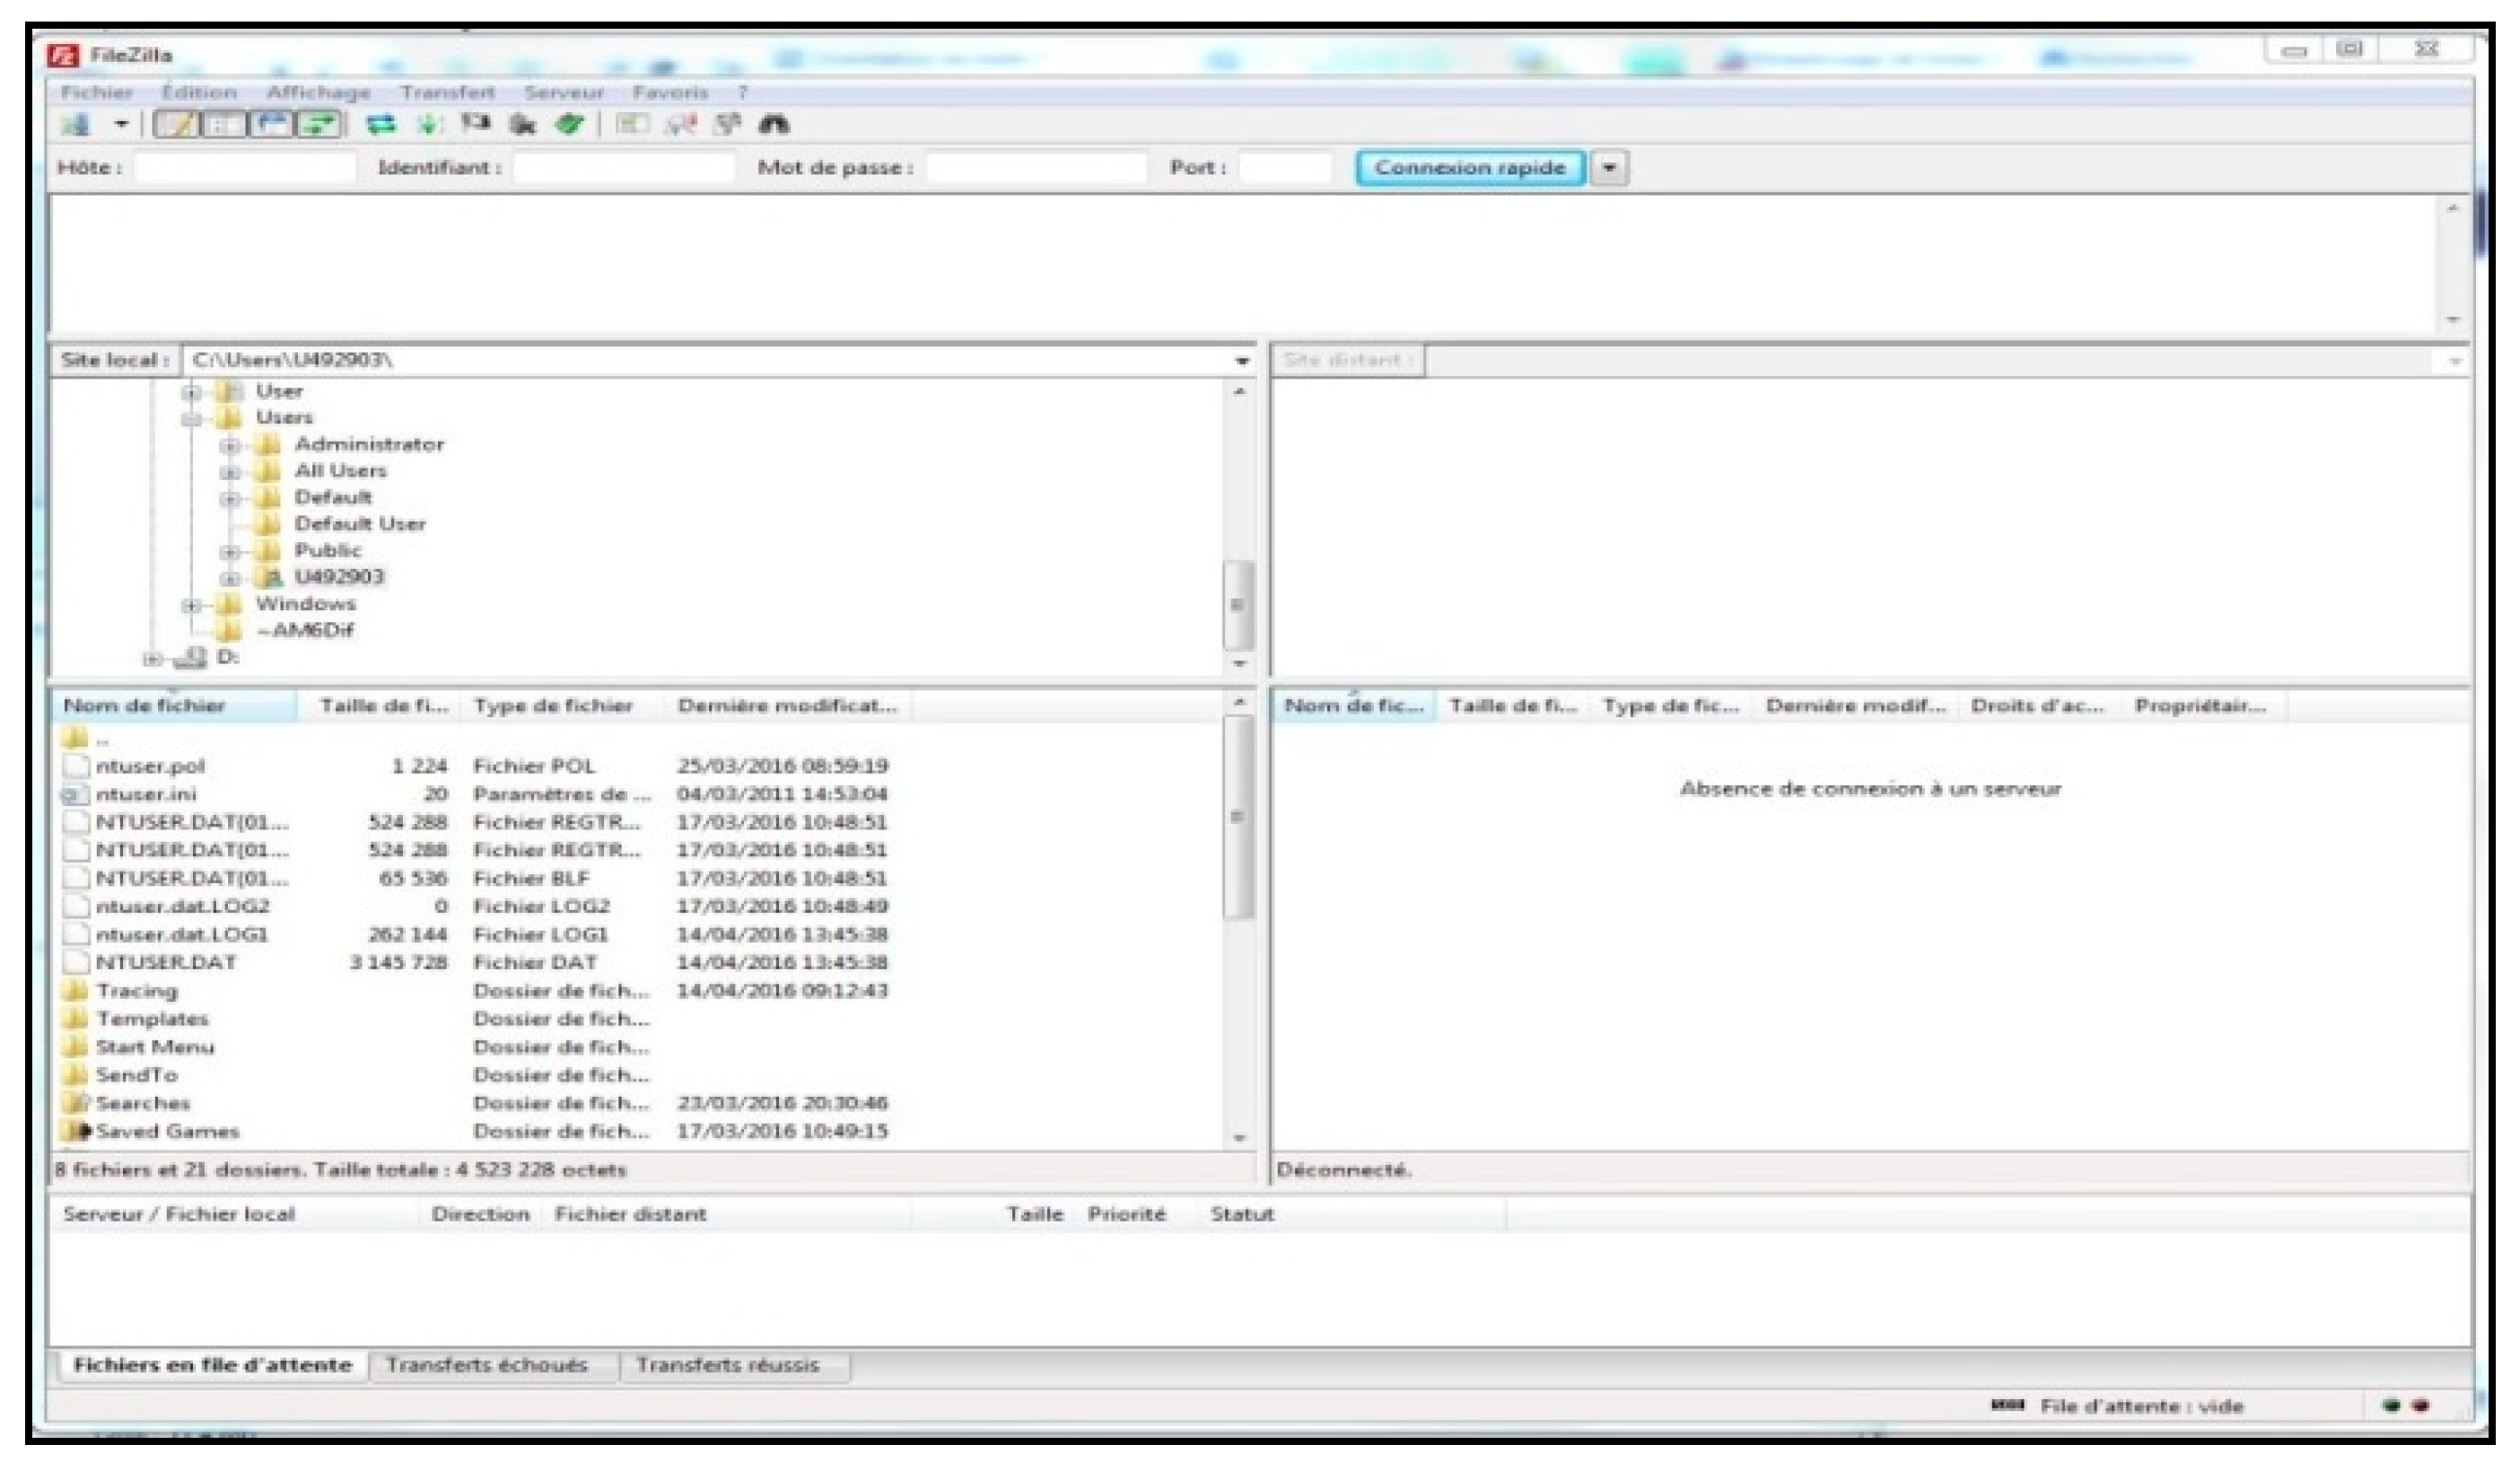Click the binoculars file search icon
This screenshot has width=2520, height=1471.
775,125
